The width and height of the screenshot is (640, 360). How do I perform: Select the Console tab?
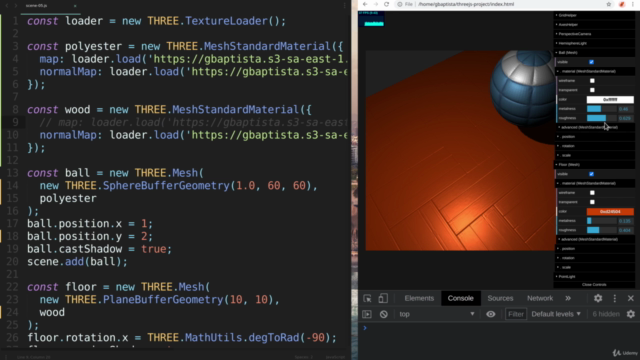pos(460,298)
